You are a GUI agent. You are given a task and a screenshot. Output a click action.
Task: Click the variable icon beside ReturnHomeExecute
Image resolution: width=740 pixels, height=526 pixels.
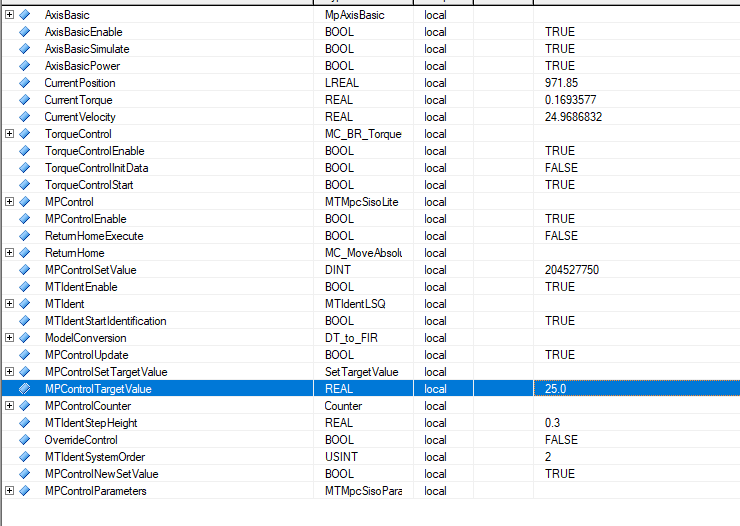click(25, 235)
